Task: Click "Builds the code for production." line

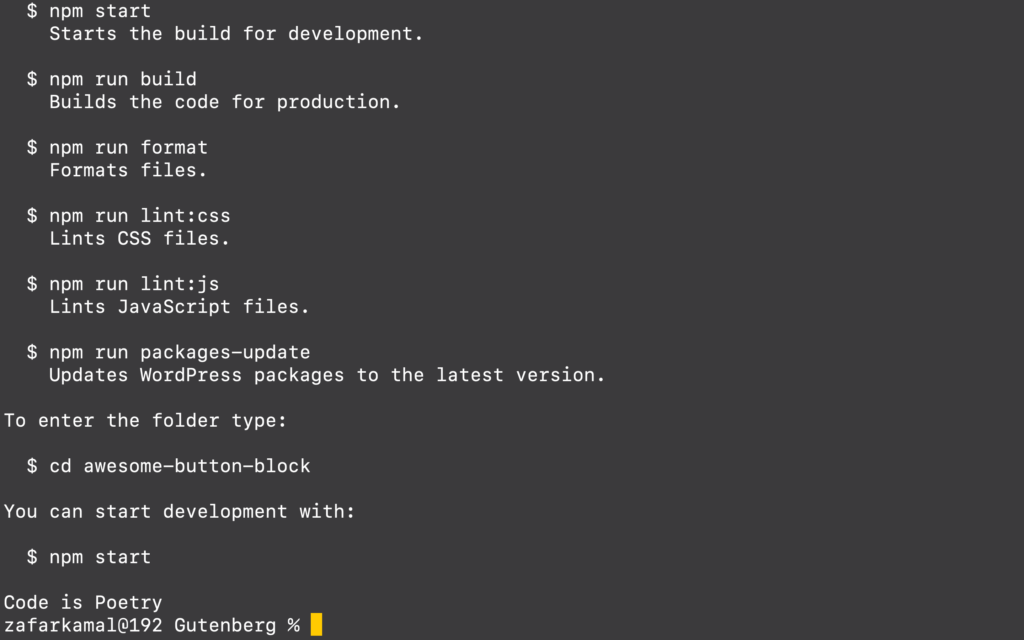Action: (x=225, y=102)
